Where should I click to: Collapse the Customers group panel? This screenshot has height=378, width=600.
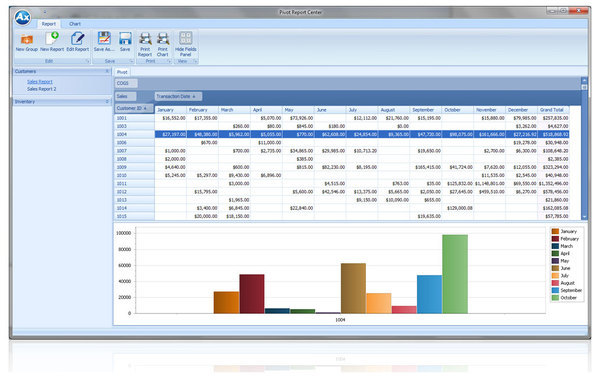(x=107, y=71)
